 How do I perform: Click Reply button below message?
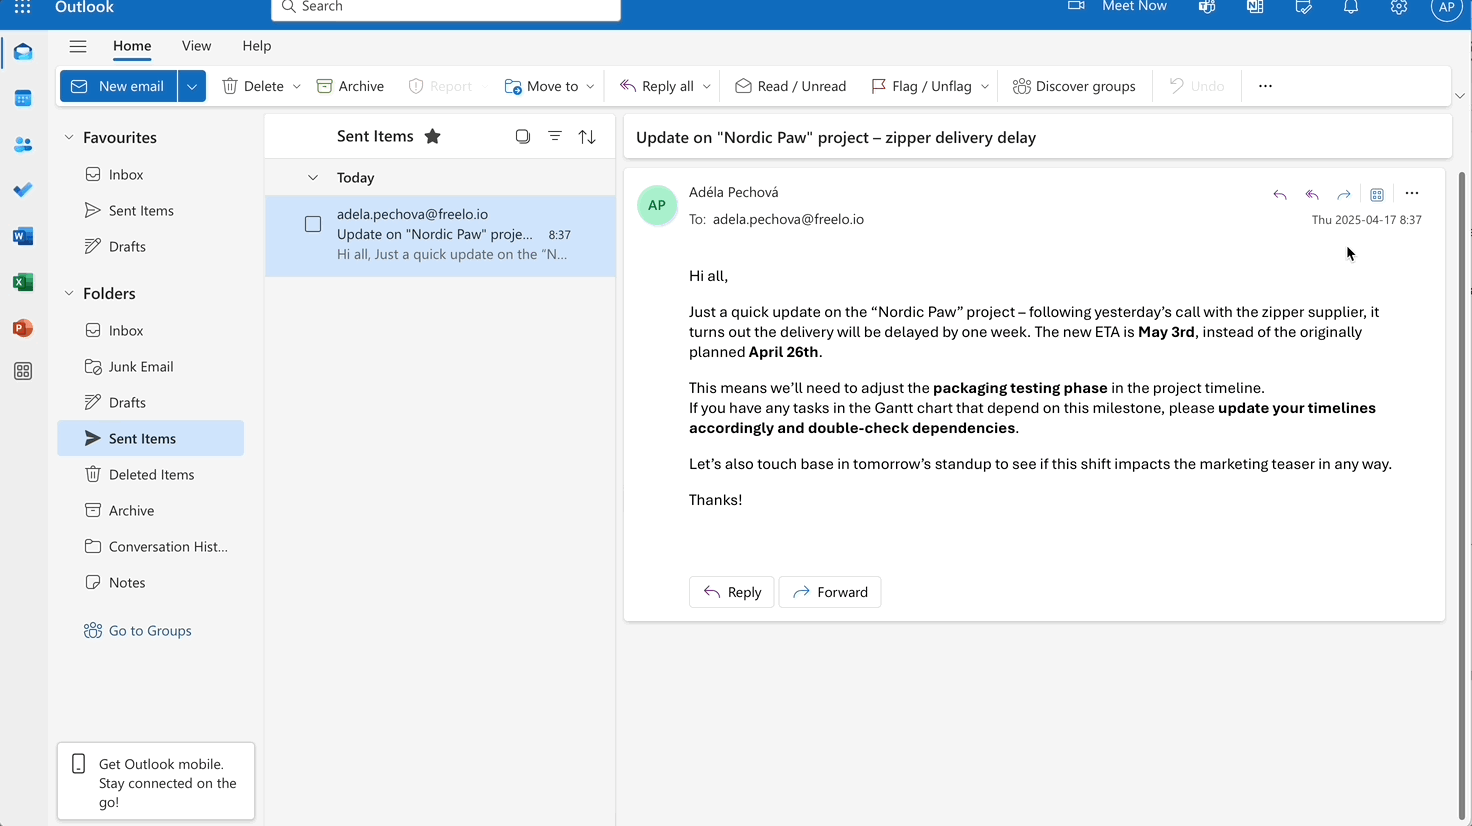(731, 592)
